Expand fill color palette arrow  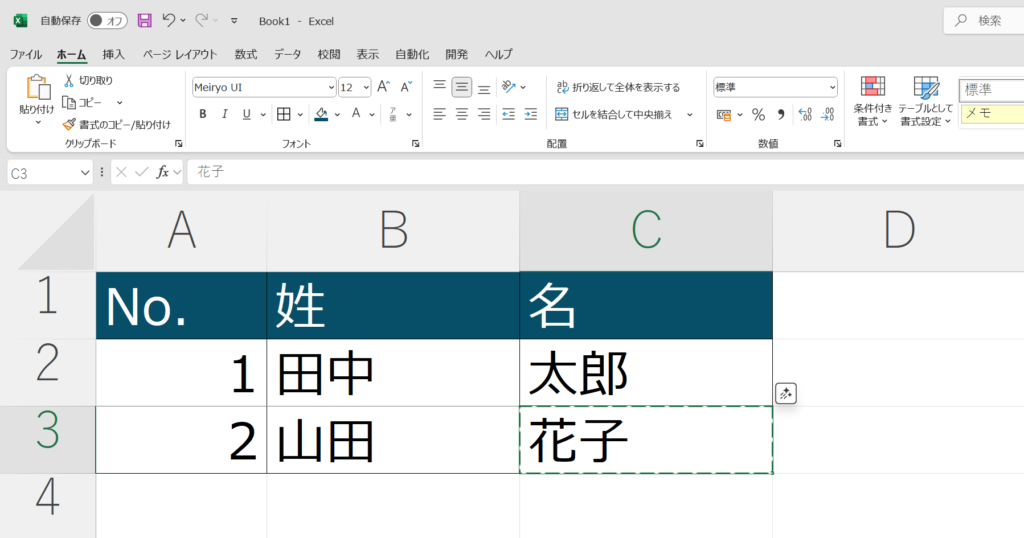(337, 115)
